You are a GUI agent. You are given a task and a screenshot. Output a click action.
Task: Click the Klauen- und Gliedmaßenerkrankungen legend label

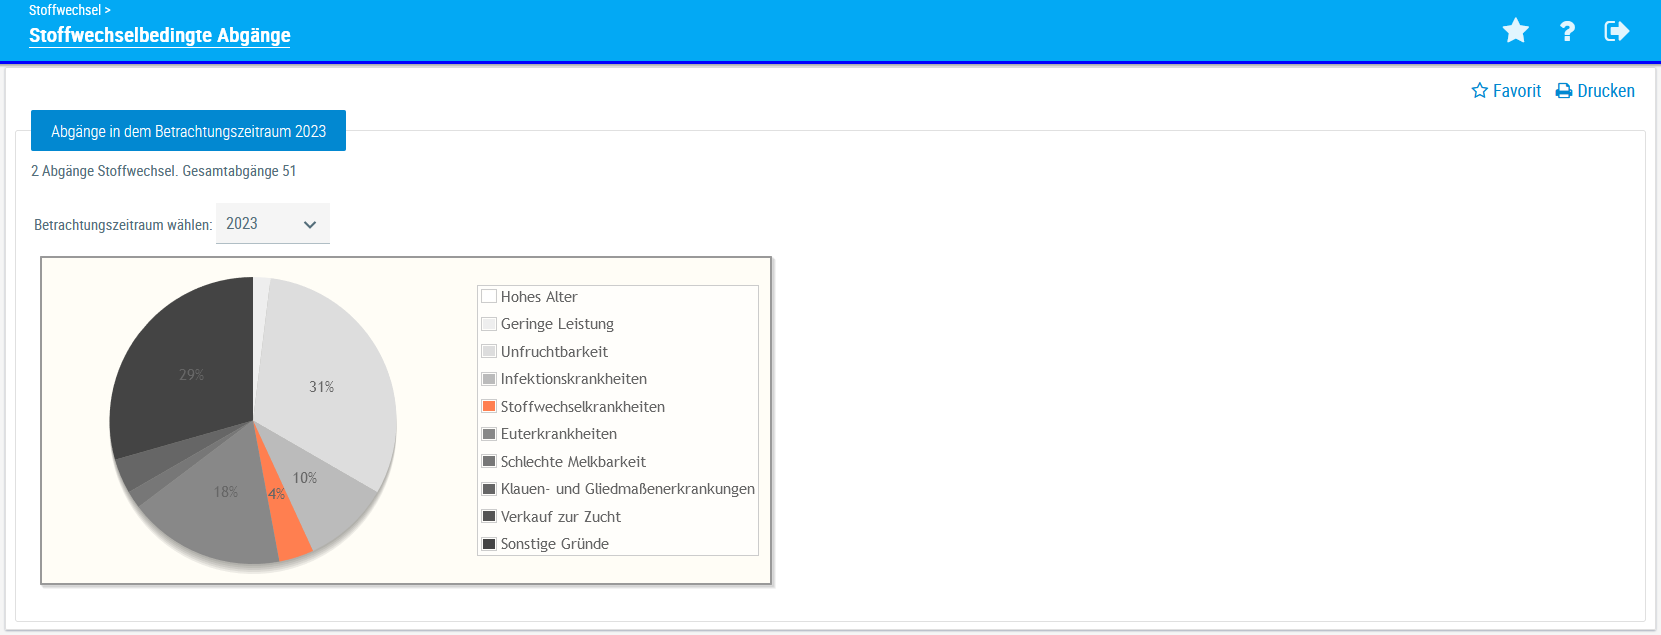pos(628,489)
